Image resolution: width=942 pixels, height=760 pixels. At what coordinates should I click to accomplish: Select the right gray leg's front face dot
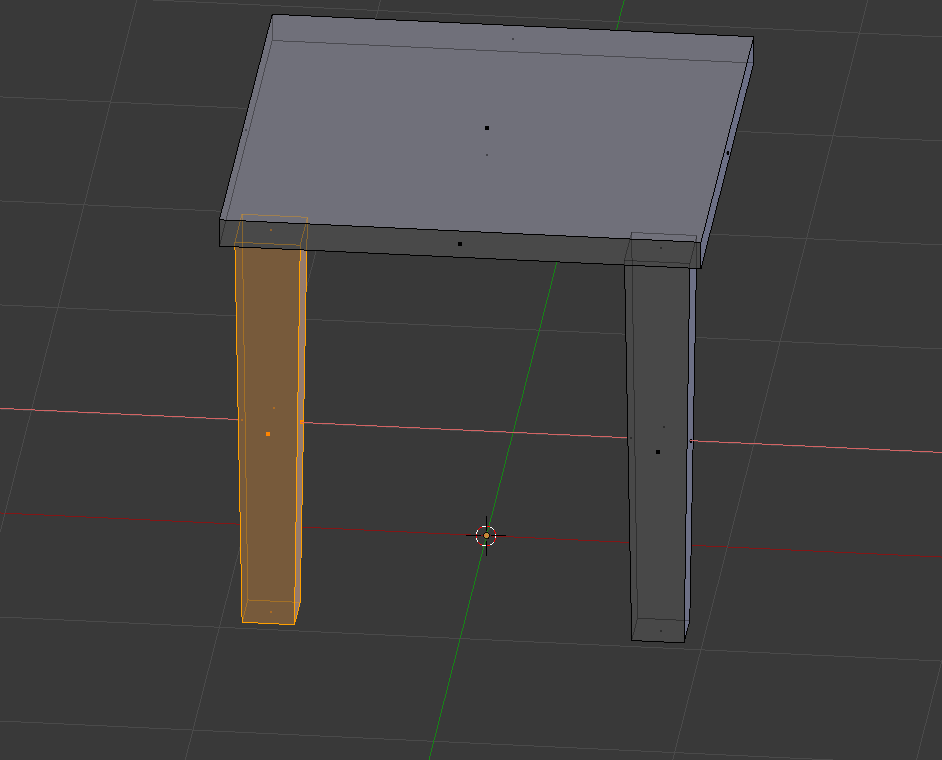658,452
